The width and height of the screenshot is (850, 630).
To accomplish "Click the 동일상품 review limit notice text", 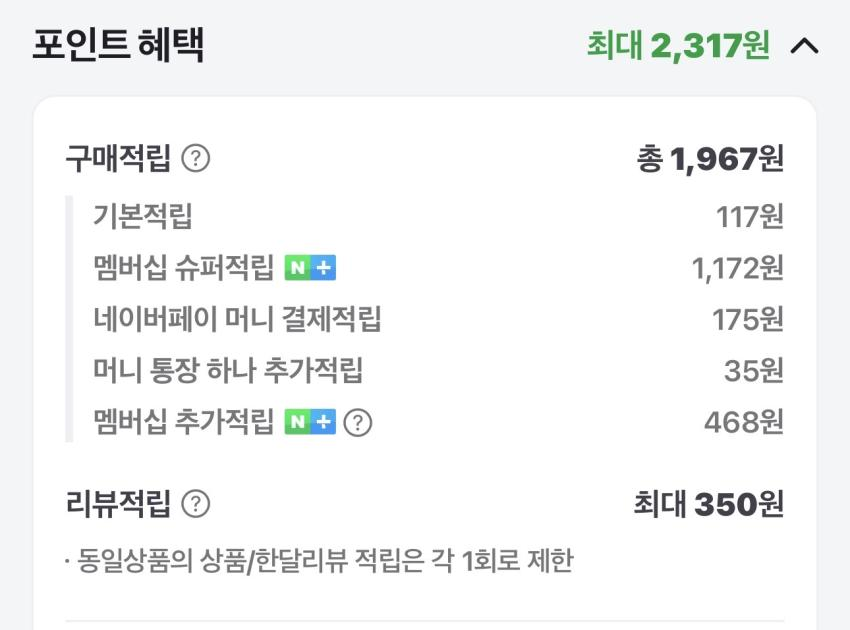I will click(320, 561).
